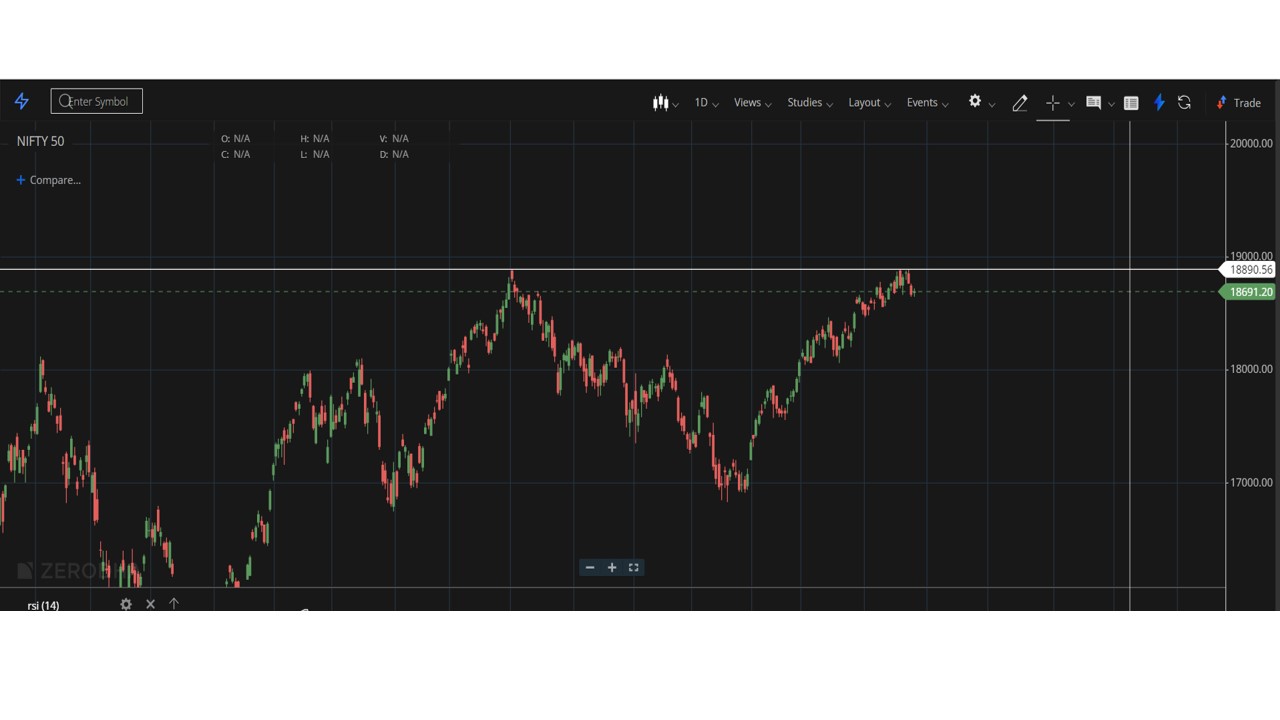Click the blue lightning bolt in toolbar

(x=1159, y=102)
